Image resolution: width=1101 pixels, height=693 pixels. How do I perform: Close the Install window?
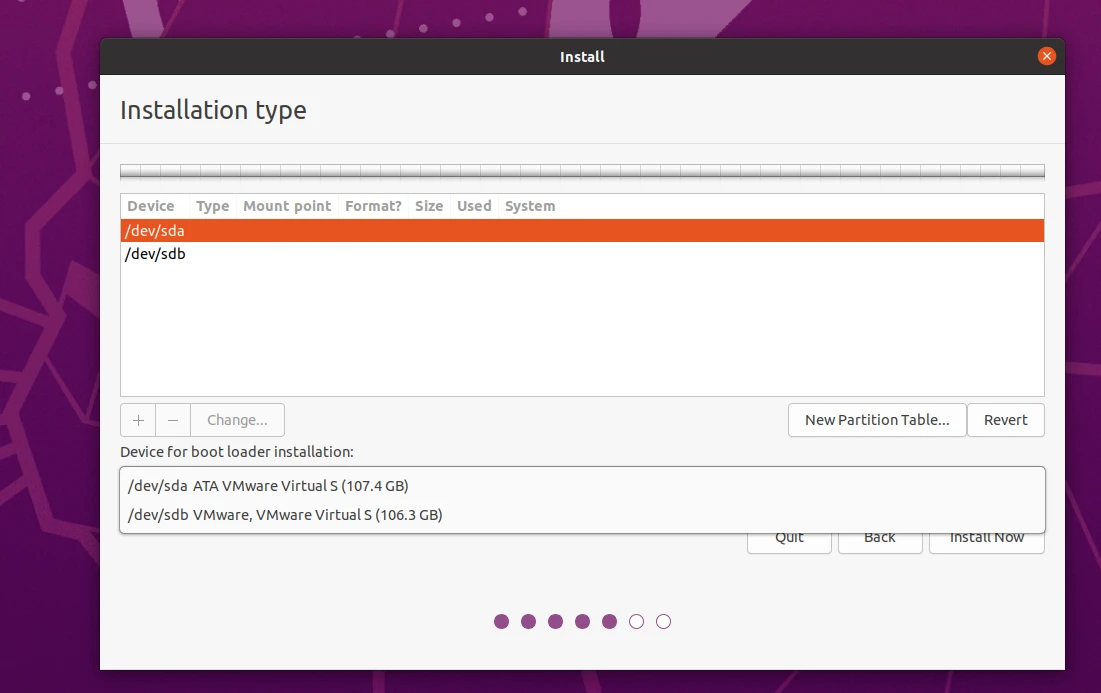[1046, 56]
